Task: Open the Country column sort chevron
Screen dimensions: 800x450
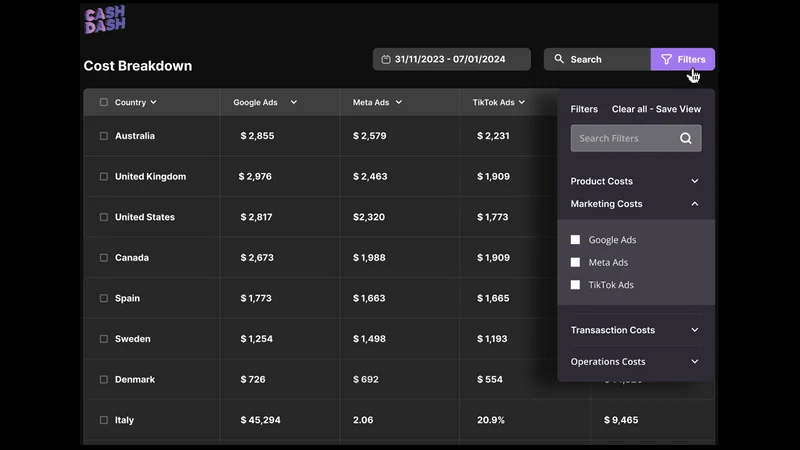Action: coord(153,102)
